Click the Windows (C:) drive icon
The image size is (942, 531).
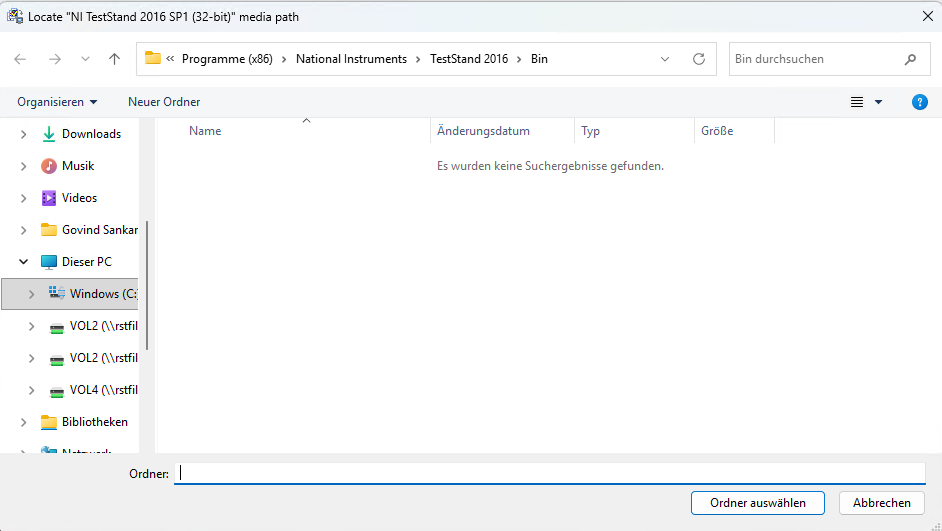click(x=56, y=293)
